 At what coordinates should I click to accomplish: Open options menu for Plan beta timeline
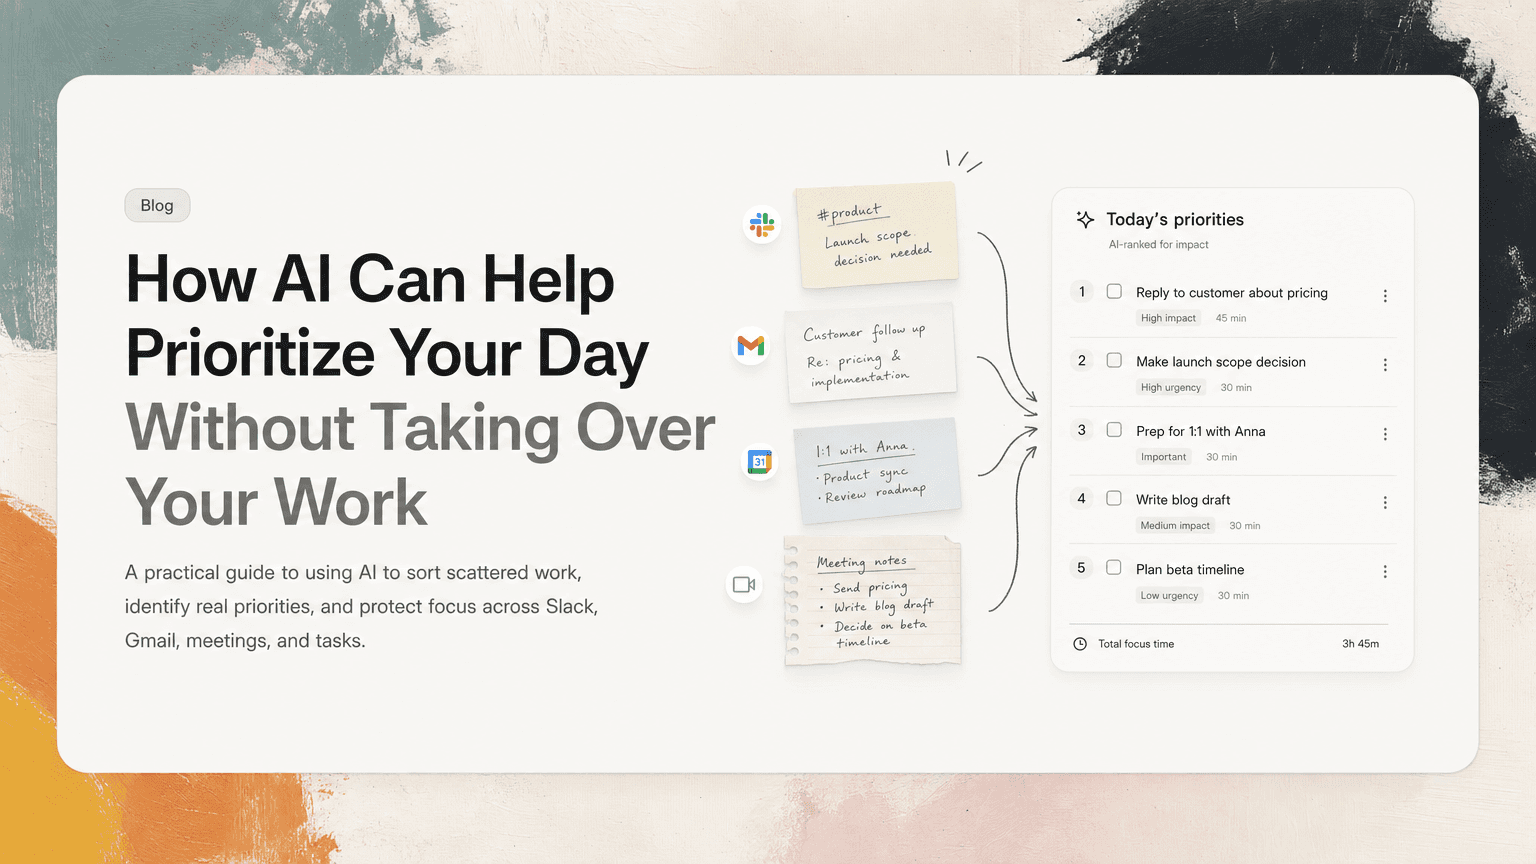[x=1385, y=572]
